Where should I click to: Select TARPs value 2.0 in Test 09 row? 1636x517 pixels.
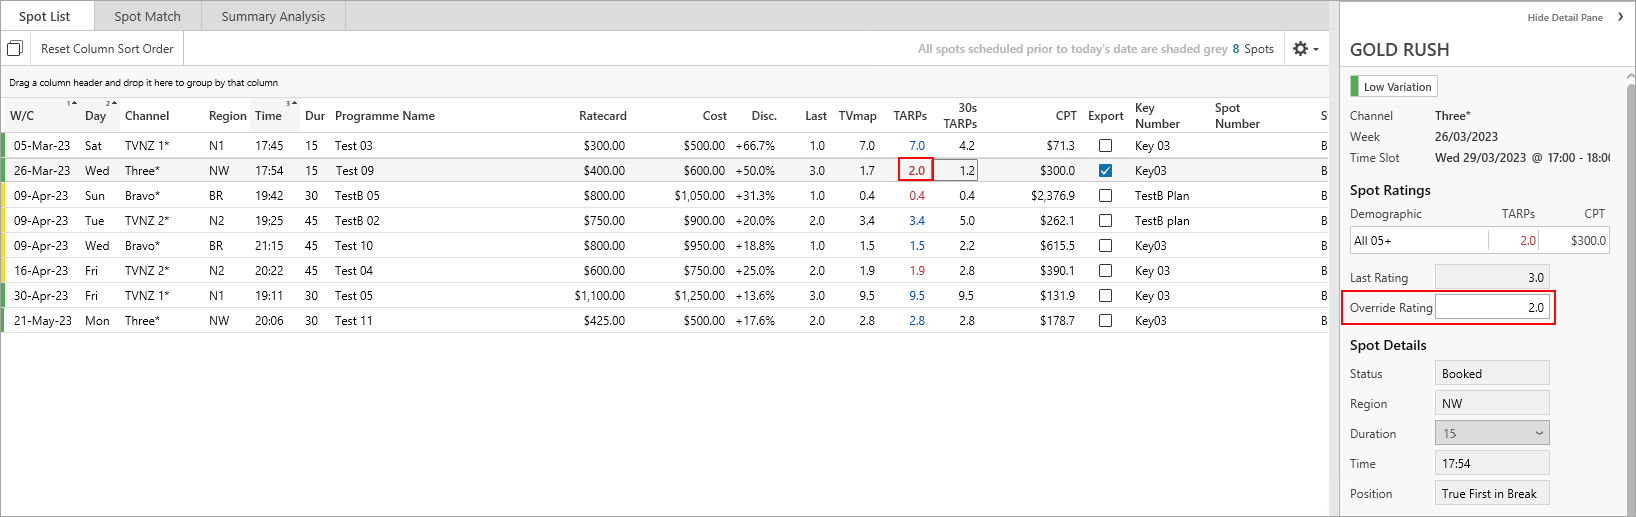coord(916,171)
